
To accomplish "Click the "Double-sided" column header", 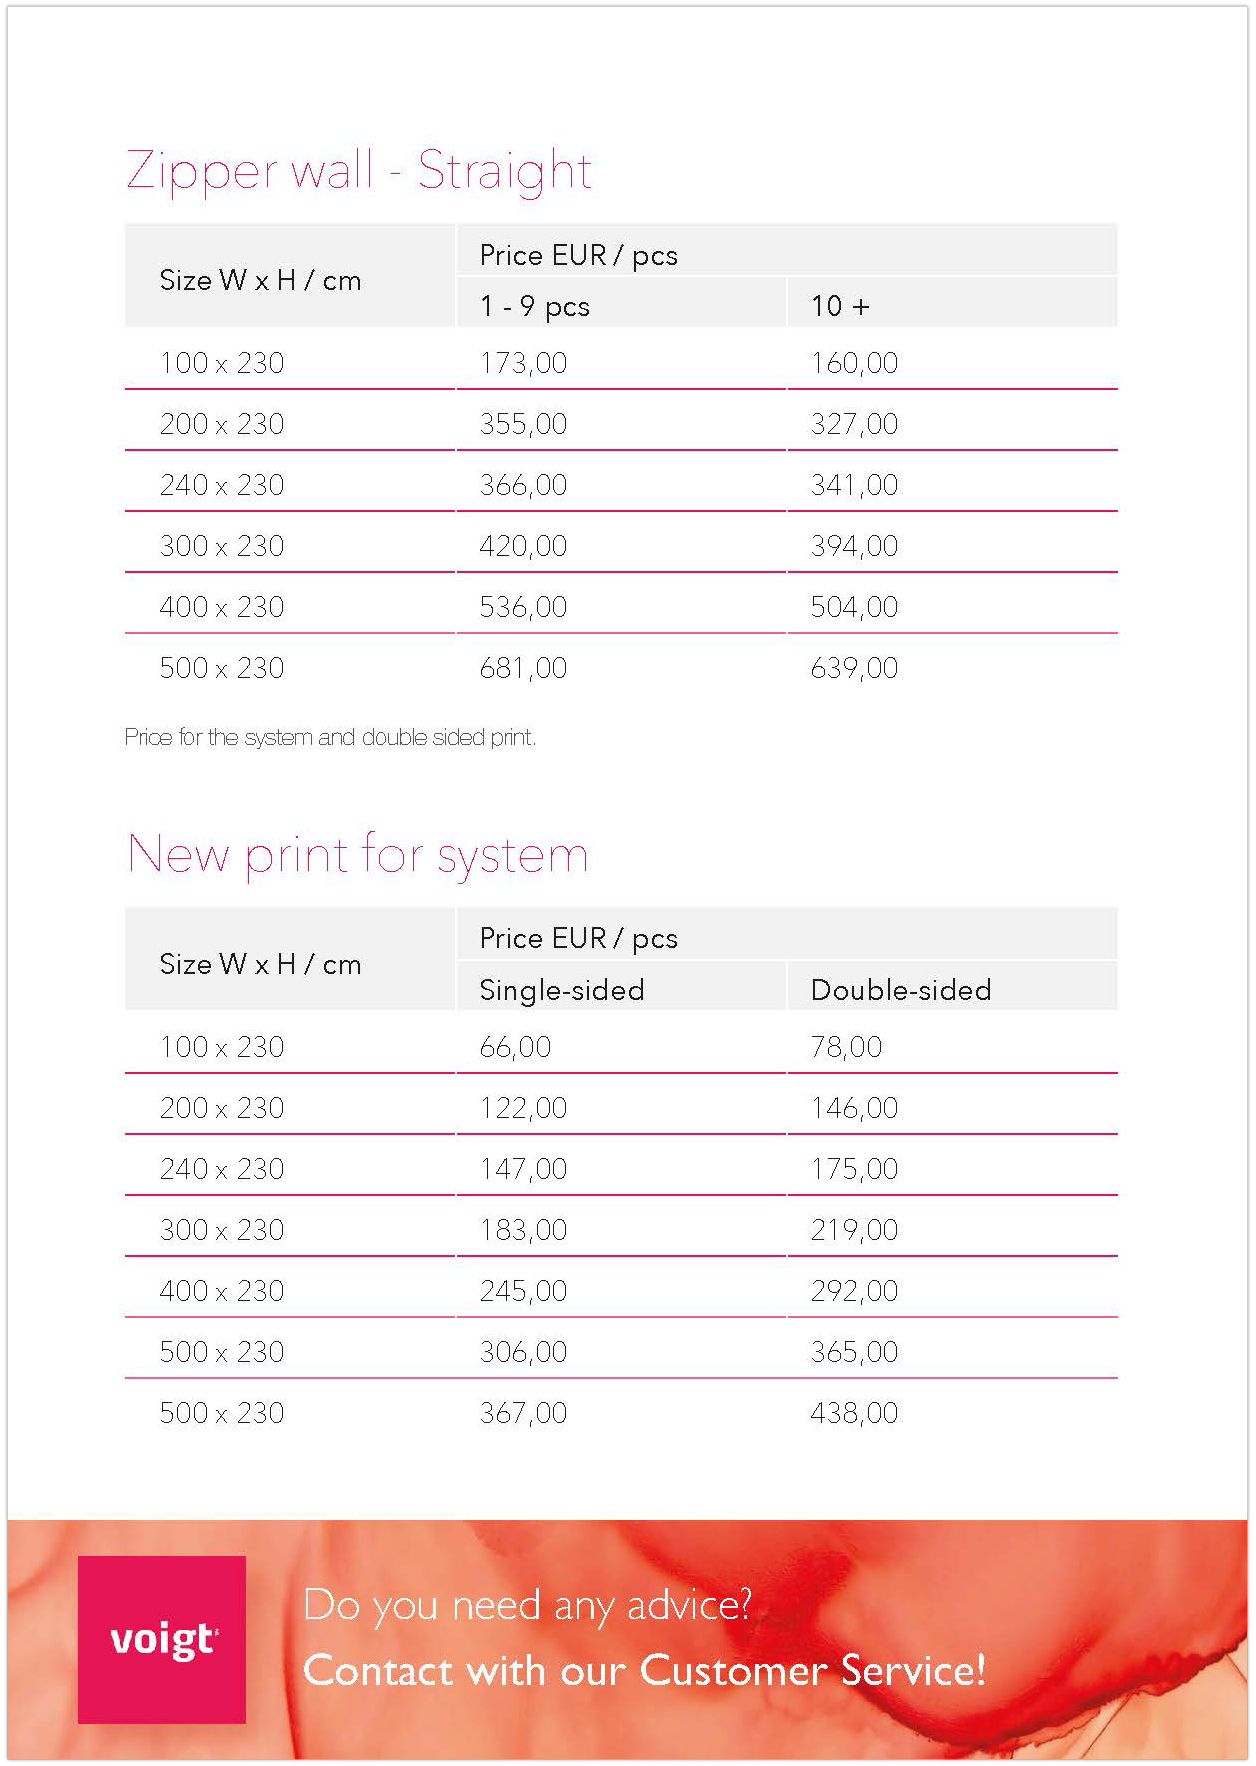I will click(x=901, y=990).
